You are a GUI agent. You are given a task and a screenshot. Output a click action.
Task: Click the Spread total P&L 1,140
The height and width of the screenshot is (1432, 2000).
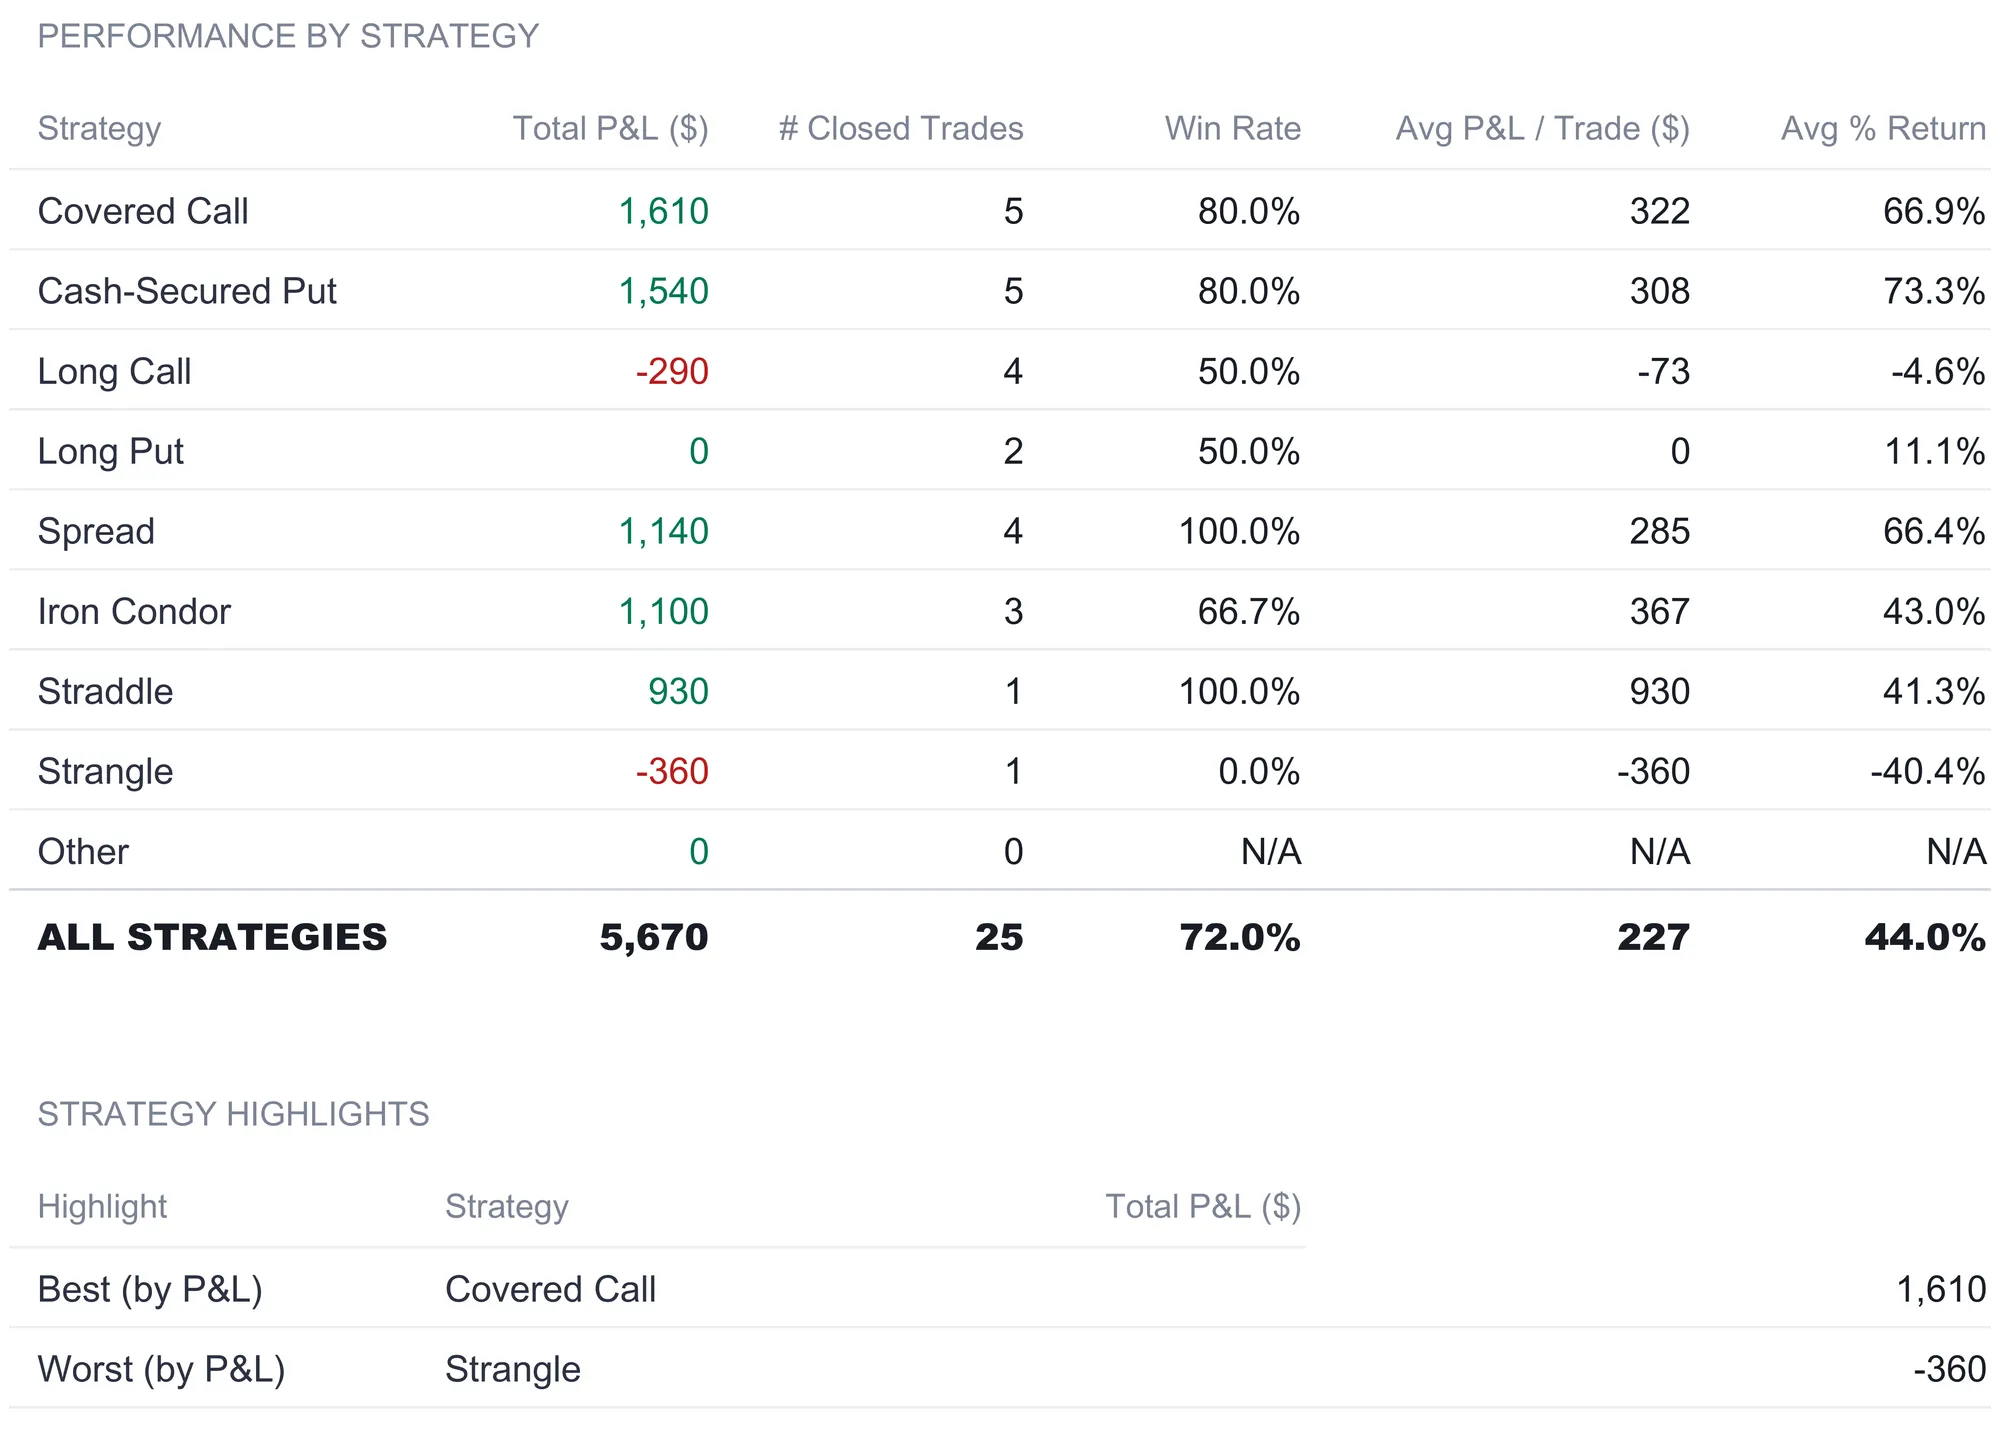663,532
